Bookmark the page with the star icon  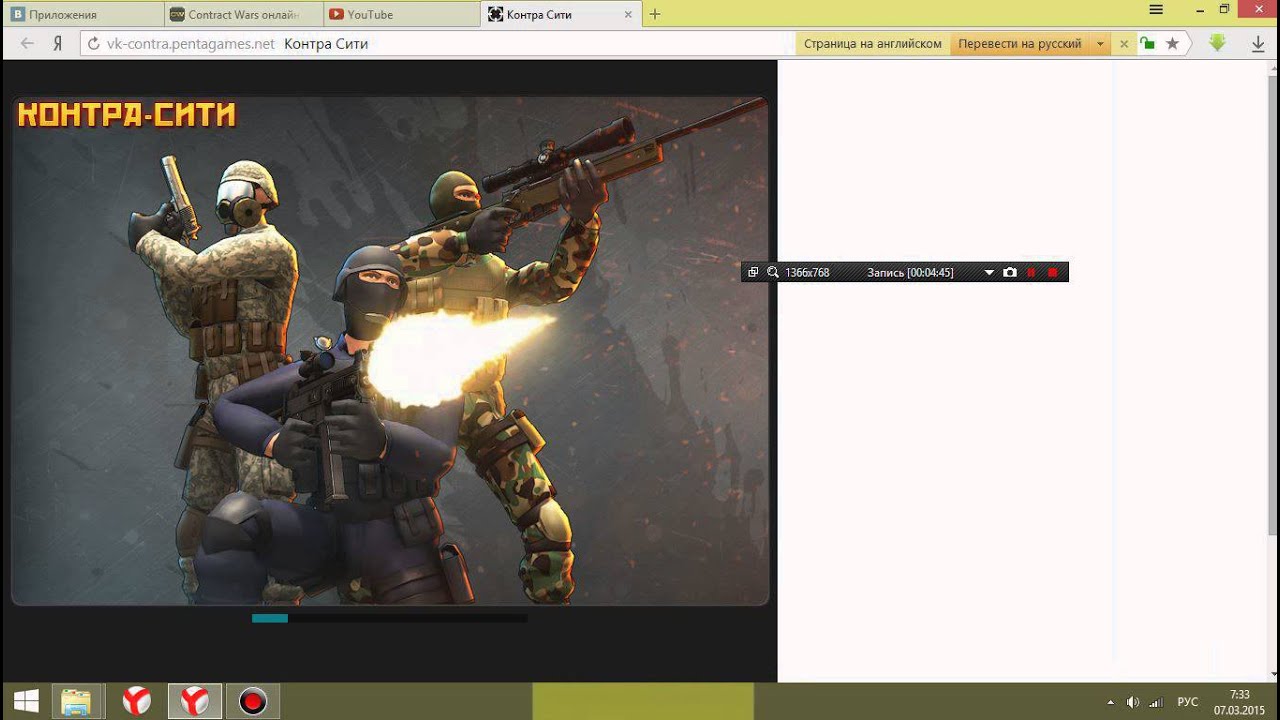pyautogui.click(x=1172, y=44)
